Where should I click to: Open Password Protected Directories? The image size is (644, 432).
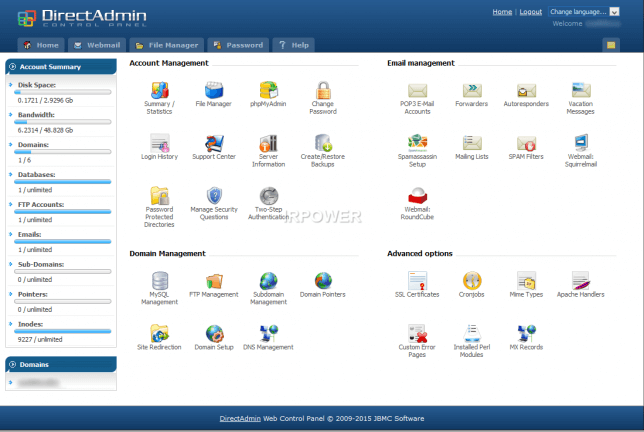click(159, 195)
